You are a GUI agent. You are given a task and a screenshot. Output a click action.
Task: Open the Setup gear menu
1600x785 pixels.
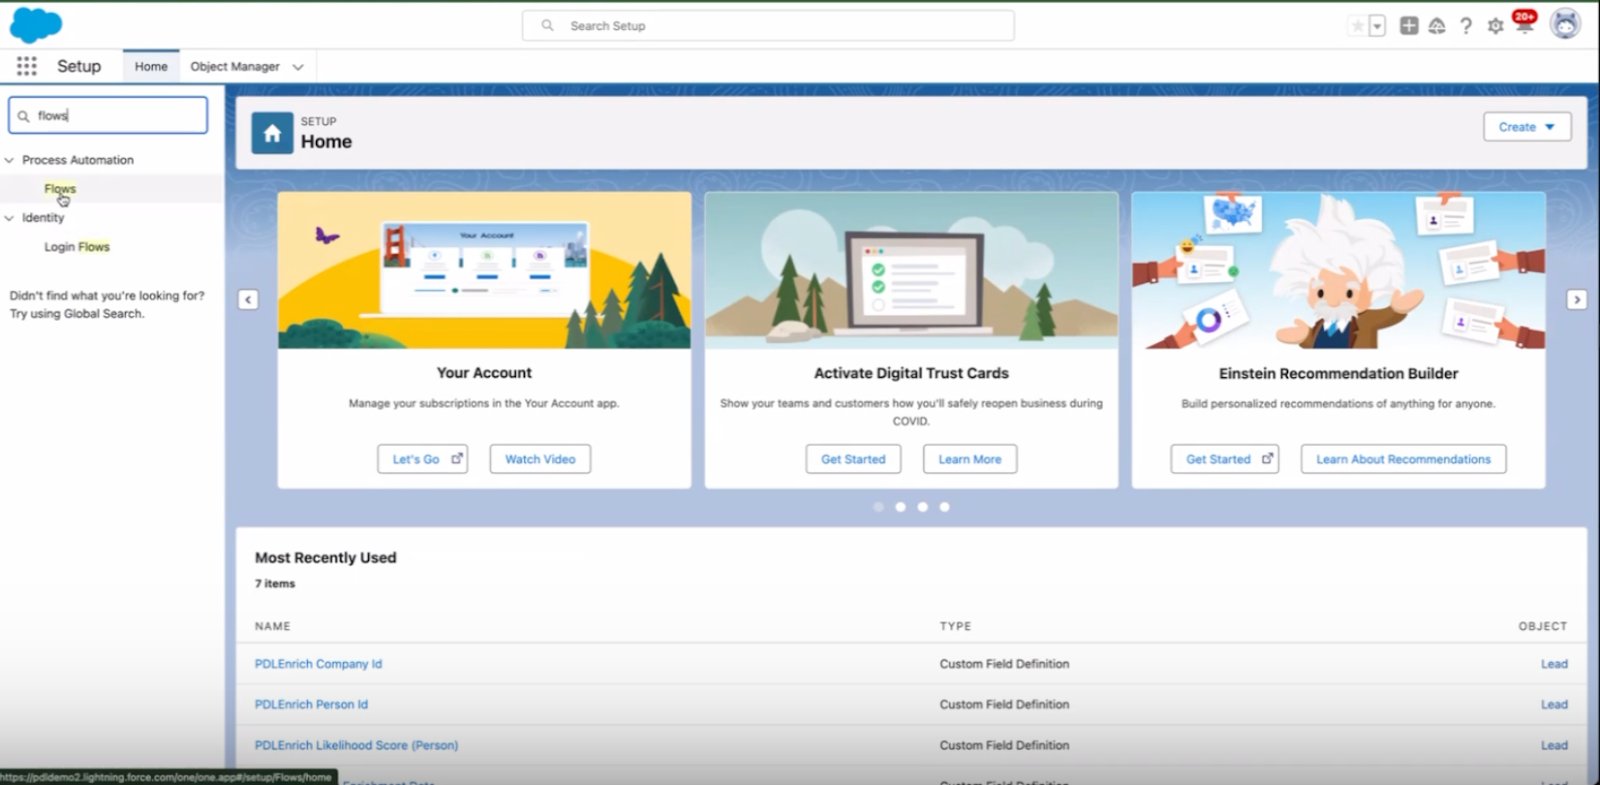pyautogui.click(x=1495, y=26)
